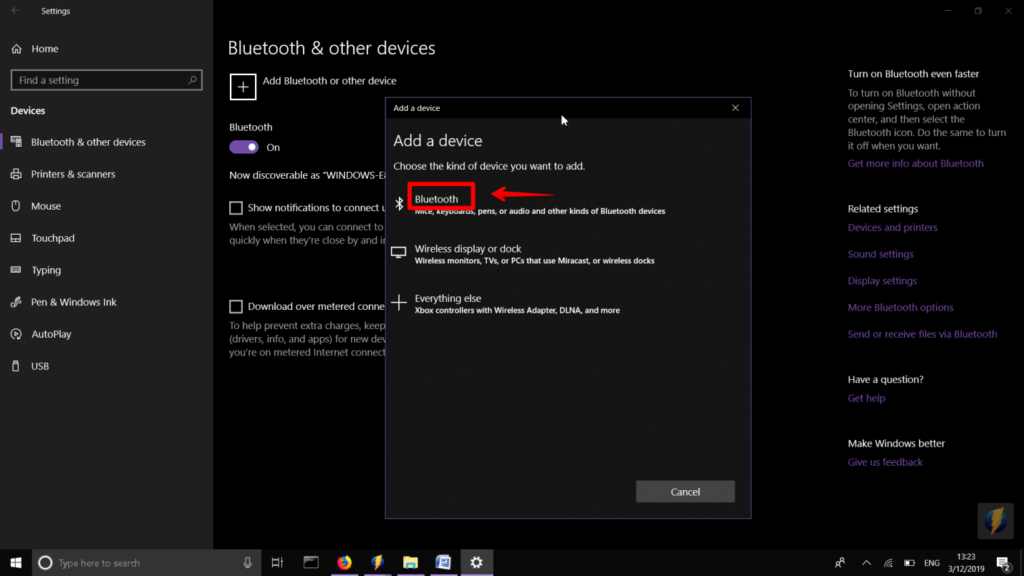Click the Find a setting search box

click(106, 80)
